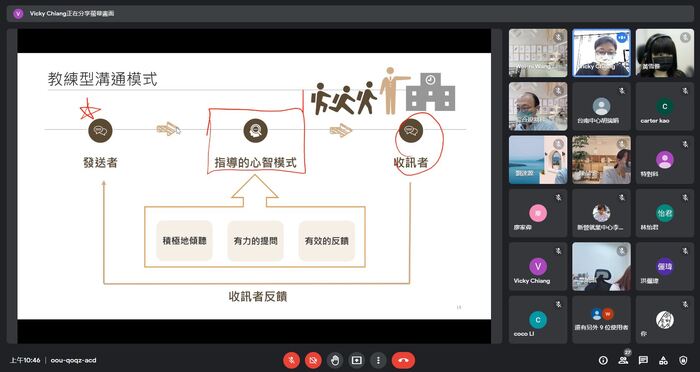Image resolution: width=700 pixels, height=372 pixels.
Task: Select the 廖家舜 pink avatar tile
Action: point(538,213)
